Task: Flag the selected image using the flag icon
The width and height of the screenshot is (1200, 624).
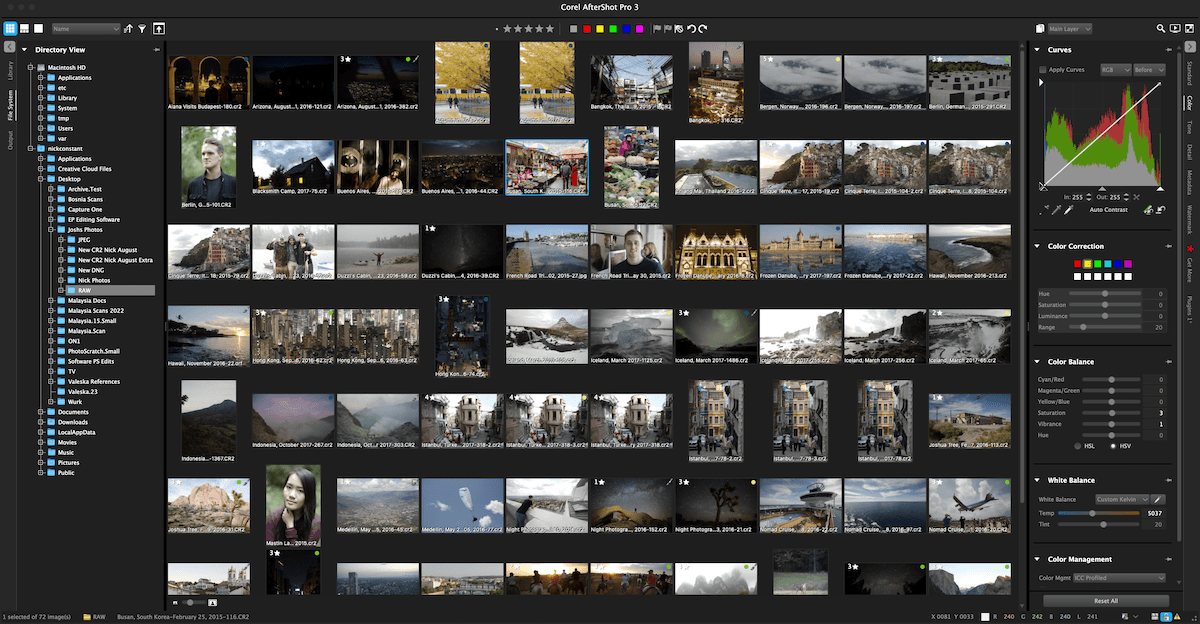Action: 657,28
